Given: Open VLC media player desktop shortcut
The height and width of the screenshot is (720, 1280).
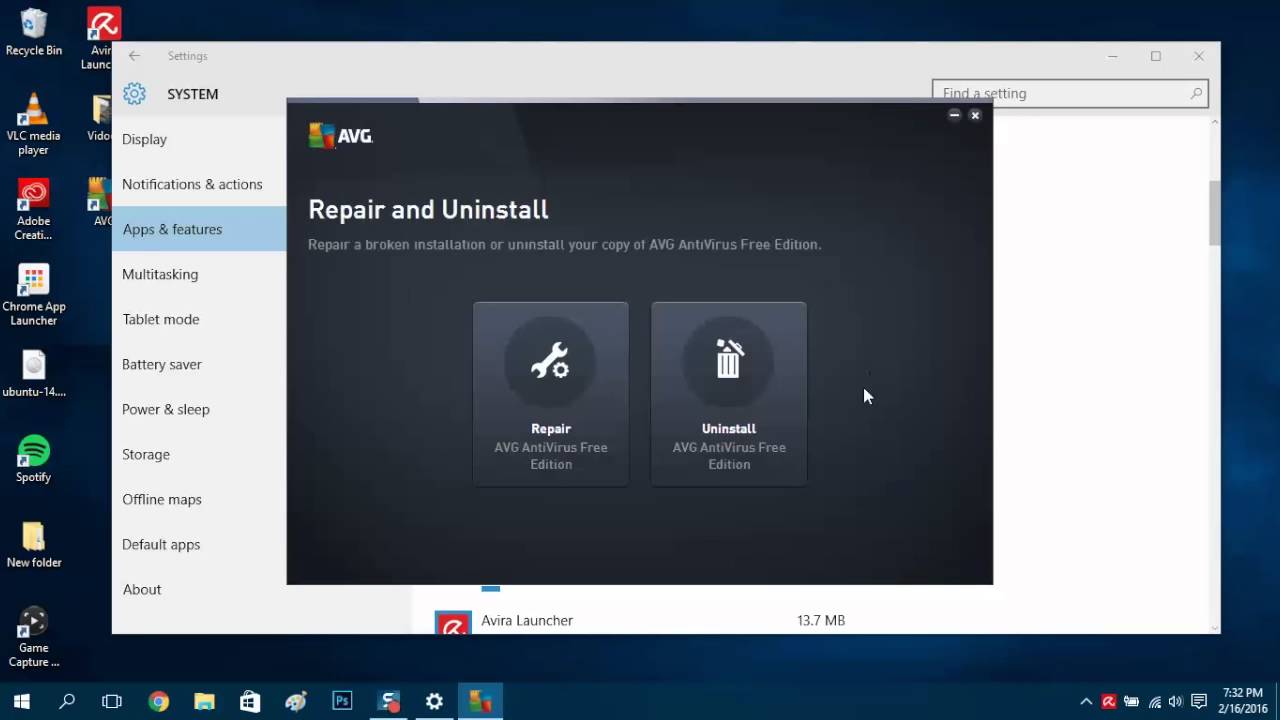Looking at the screenshot, I should (x=33, y=124).
